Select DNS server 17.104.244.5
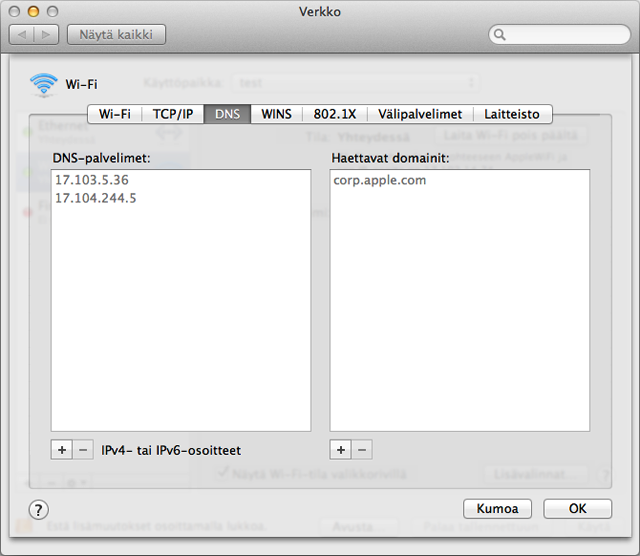The image size is (640, 556). pyautogui.click(x=181, y=198)
